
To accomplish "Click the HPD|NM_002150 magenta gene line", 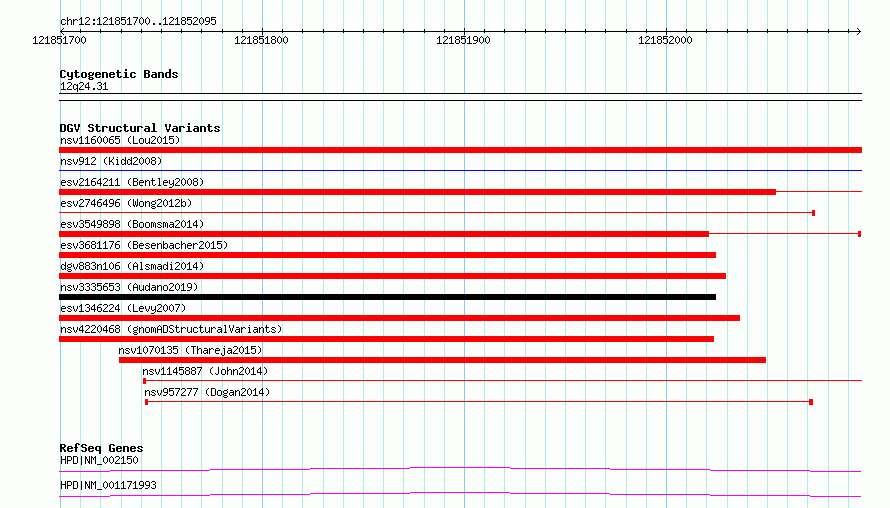I will coord(460,469).
